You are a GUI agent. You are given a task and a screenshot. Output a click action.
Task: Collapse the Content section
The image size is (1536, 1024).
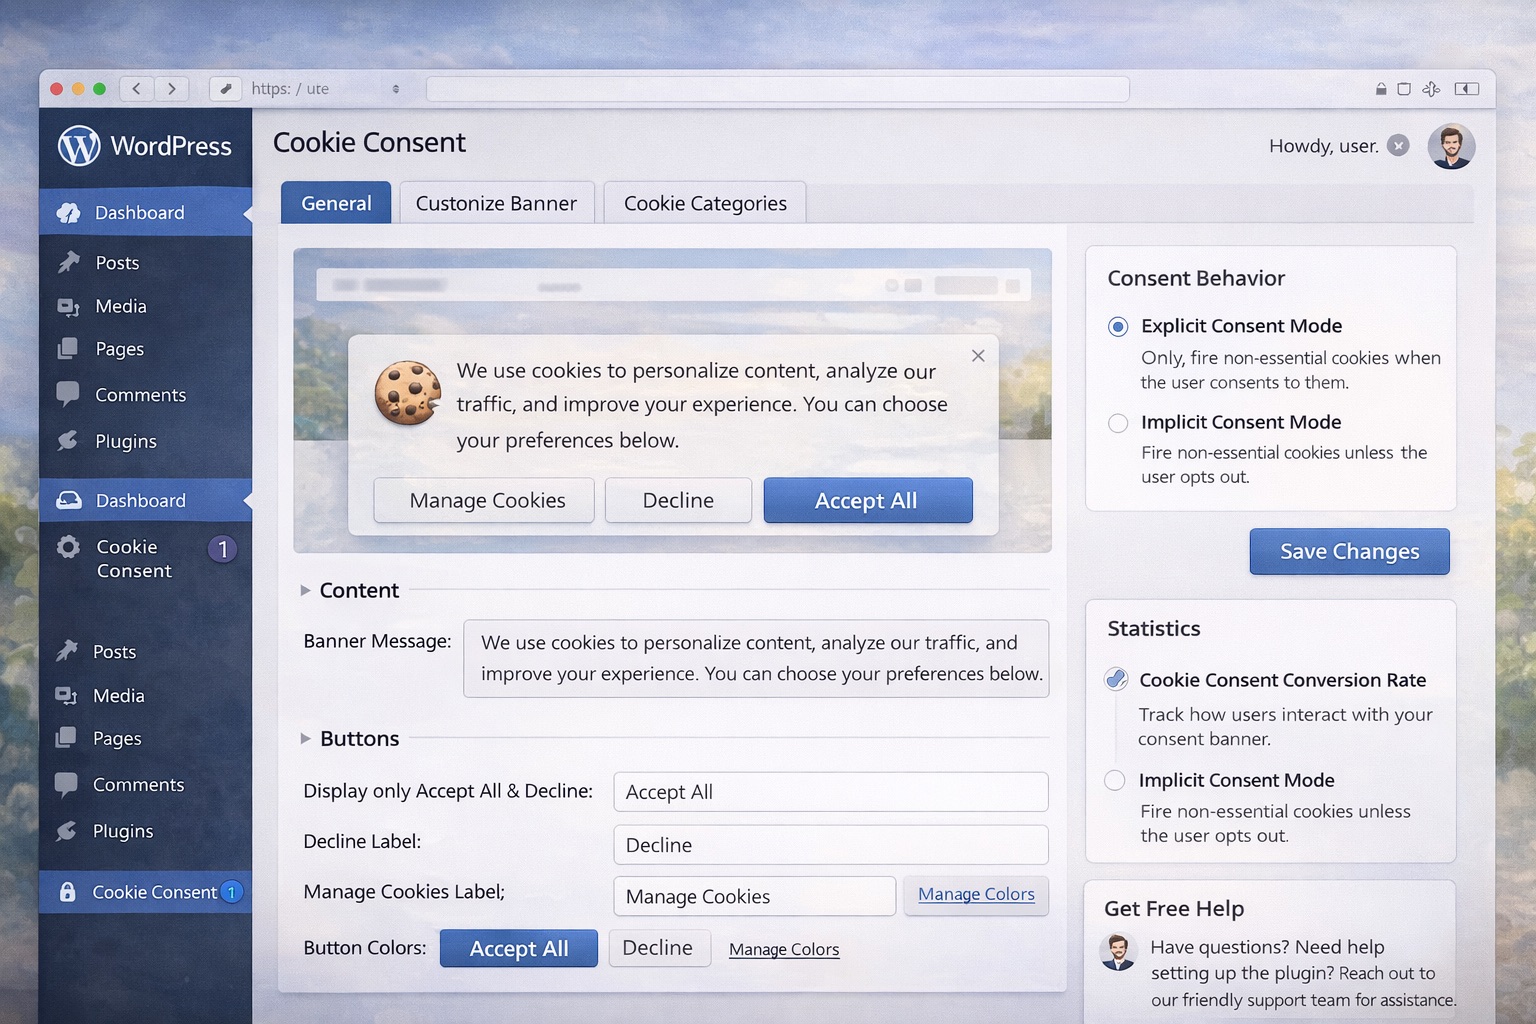(306, 590)
